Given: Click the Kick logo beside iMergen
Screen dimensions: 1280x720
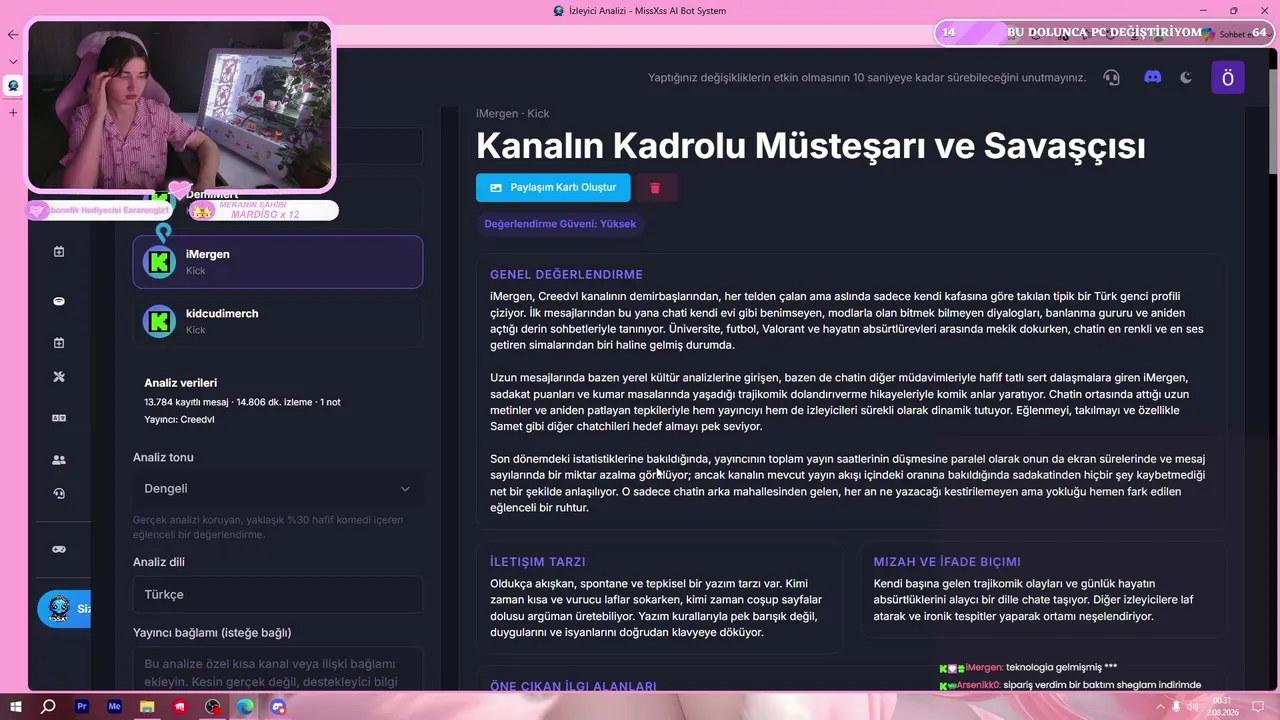Looking at the screenshot, I should (x=159, y=262).
